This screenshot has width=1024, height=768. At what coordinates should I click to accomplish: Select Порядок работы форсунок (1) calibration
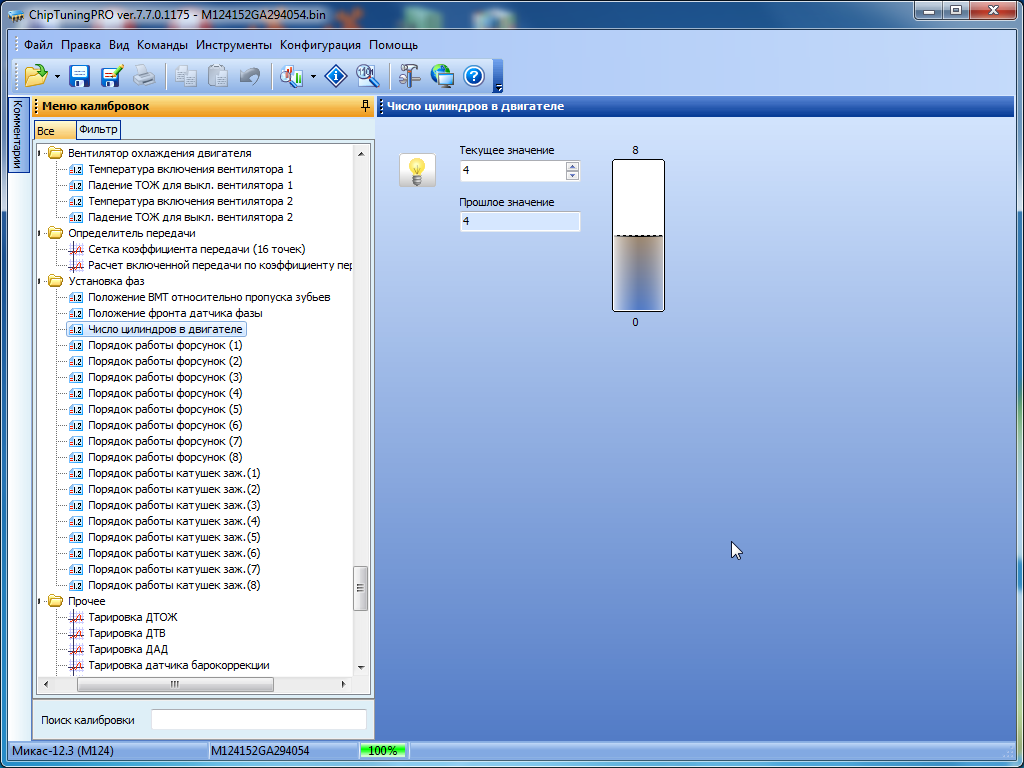pos(165,345)
